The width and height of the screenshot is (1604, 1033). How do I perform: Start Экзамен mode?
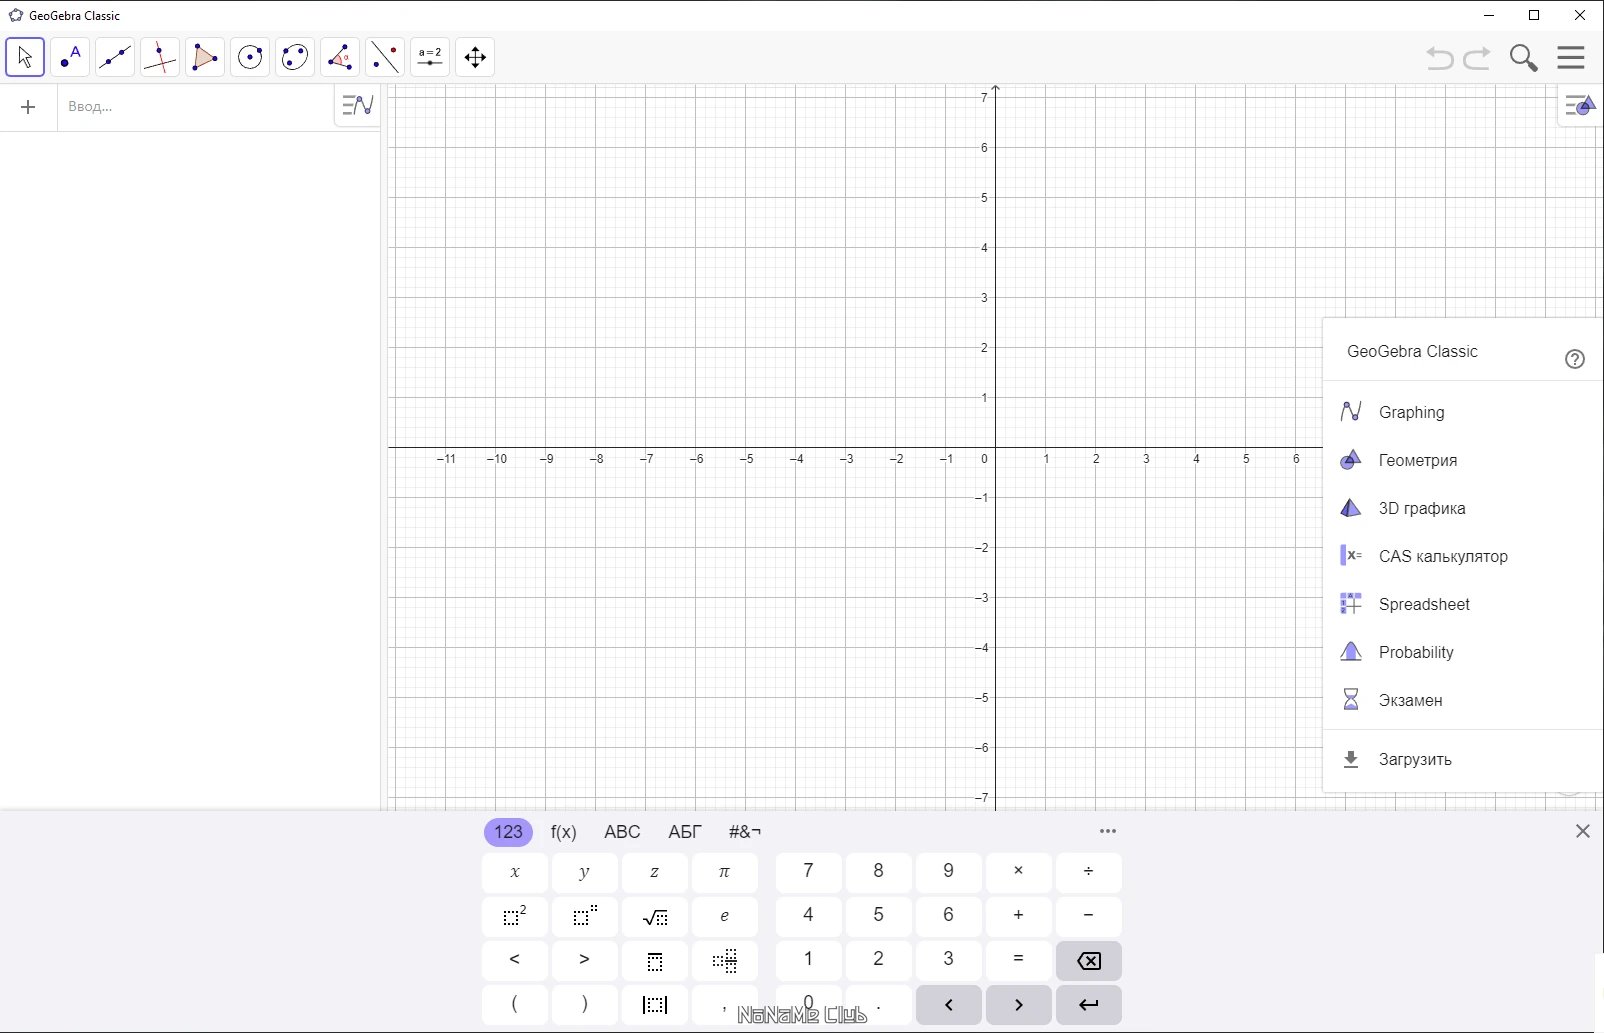[x=1463, y=700]
